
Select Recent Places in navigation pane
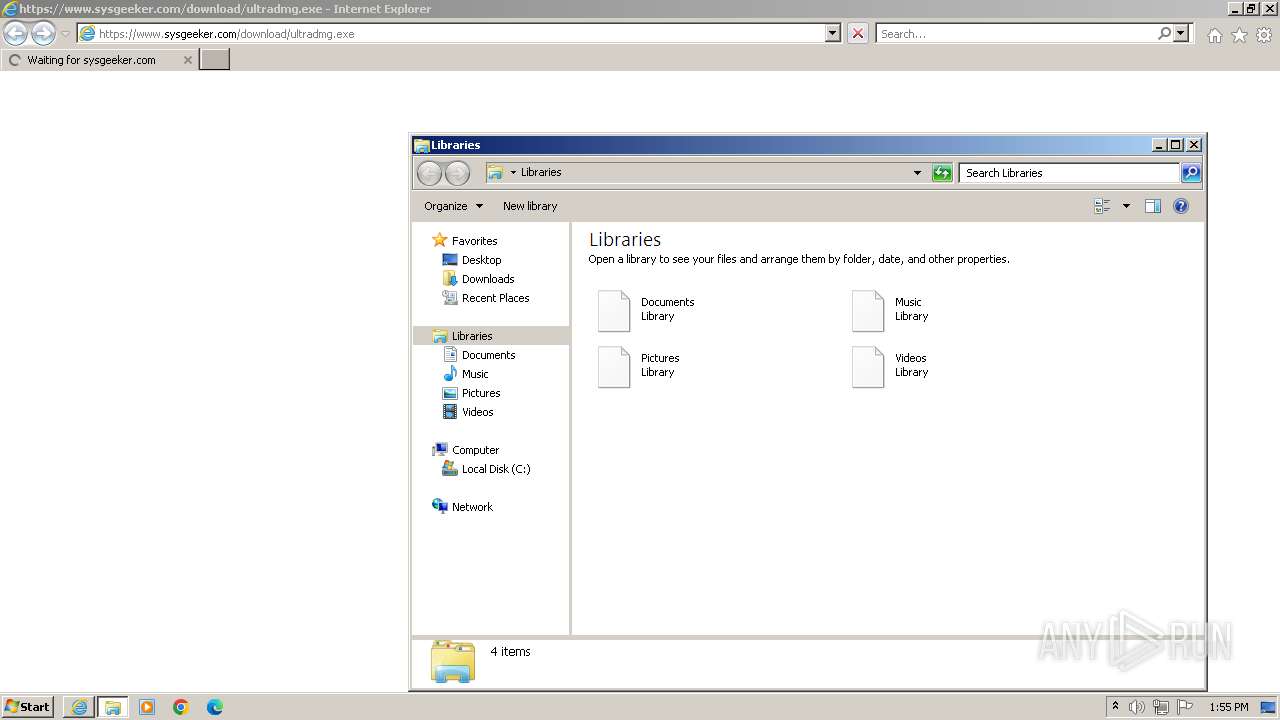[x=495, y=298]
